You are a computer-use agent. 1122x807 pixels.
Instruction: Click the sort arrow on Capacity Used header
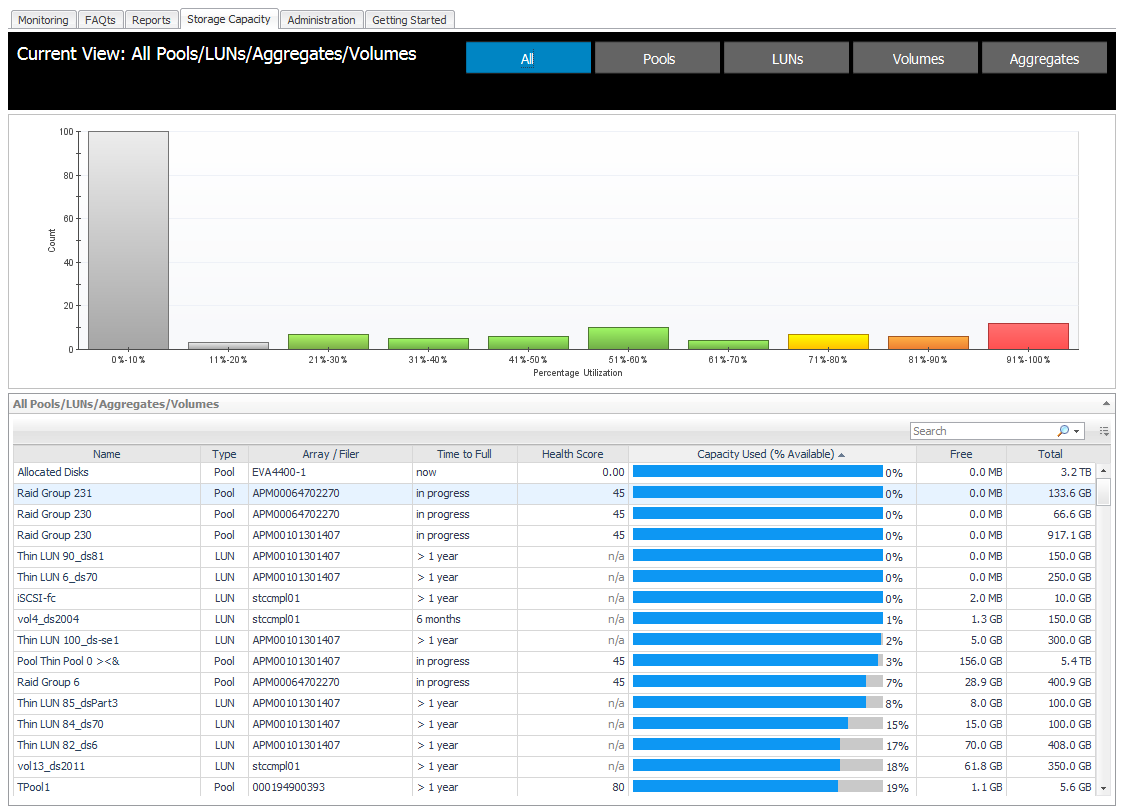pyautogui.click(x=841, y=455)
